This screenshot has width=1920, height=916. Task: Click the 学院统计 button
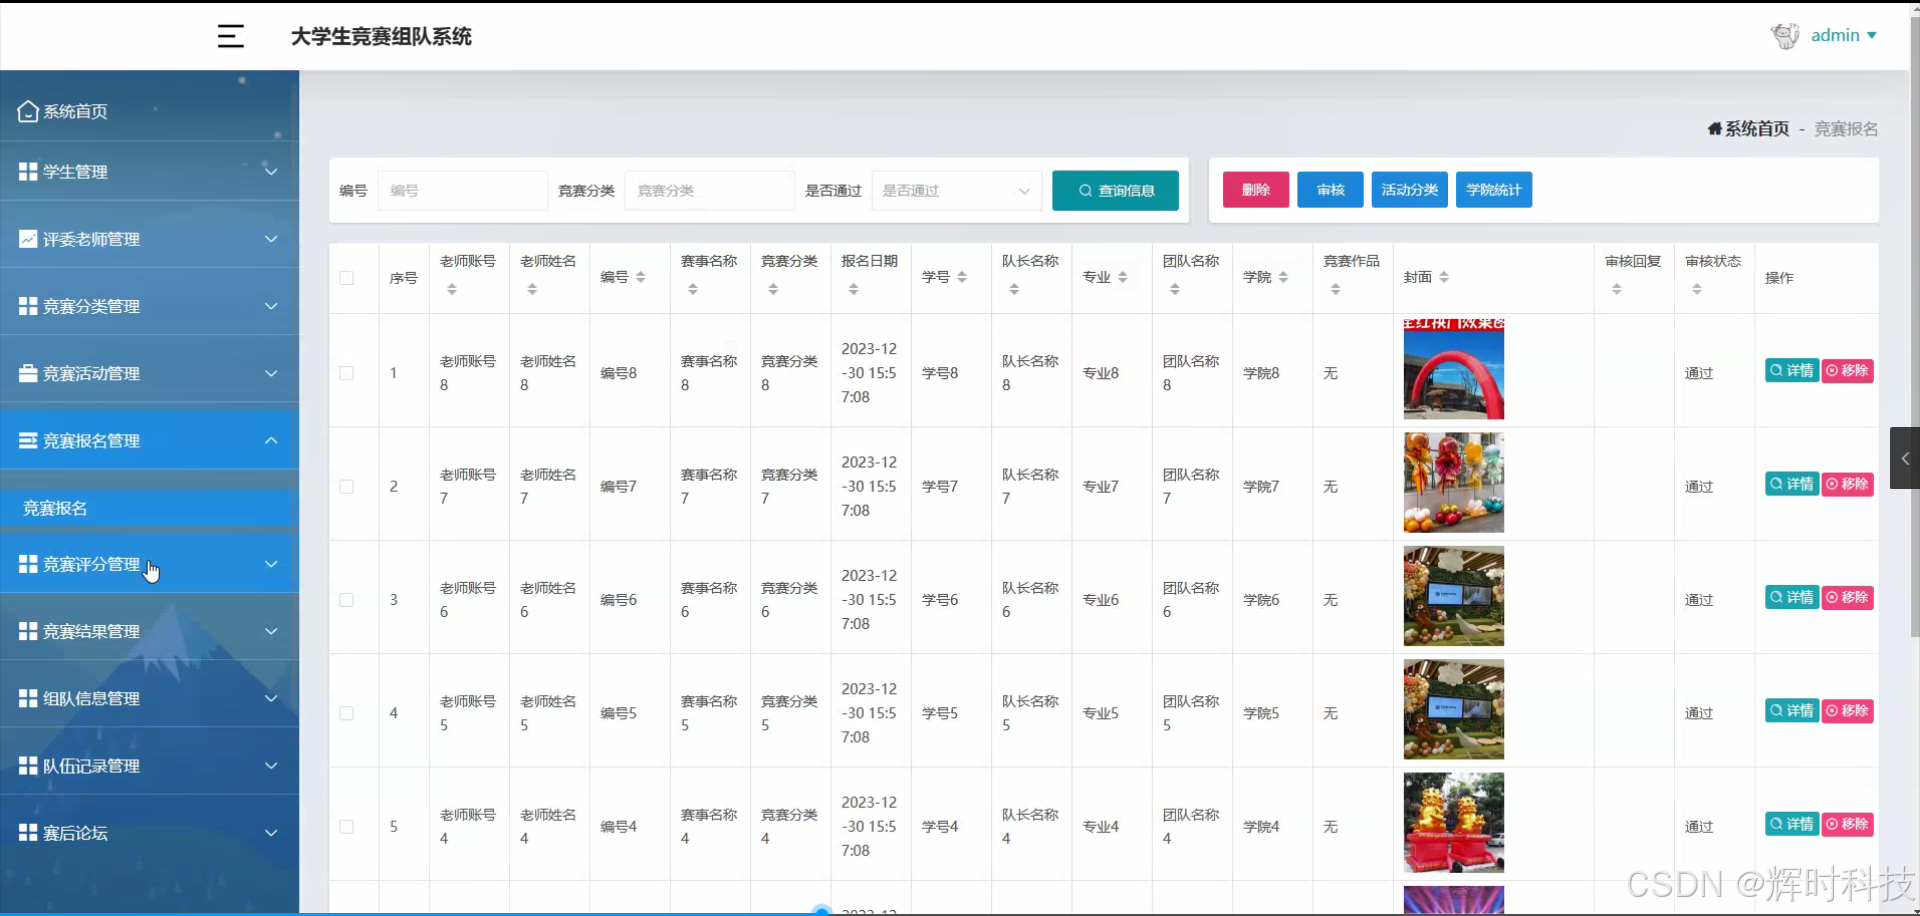coord(1494,190)
